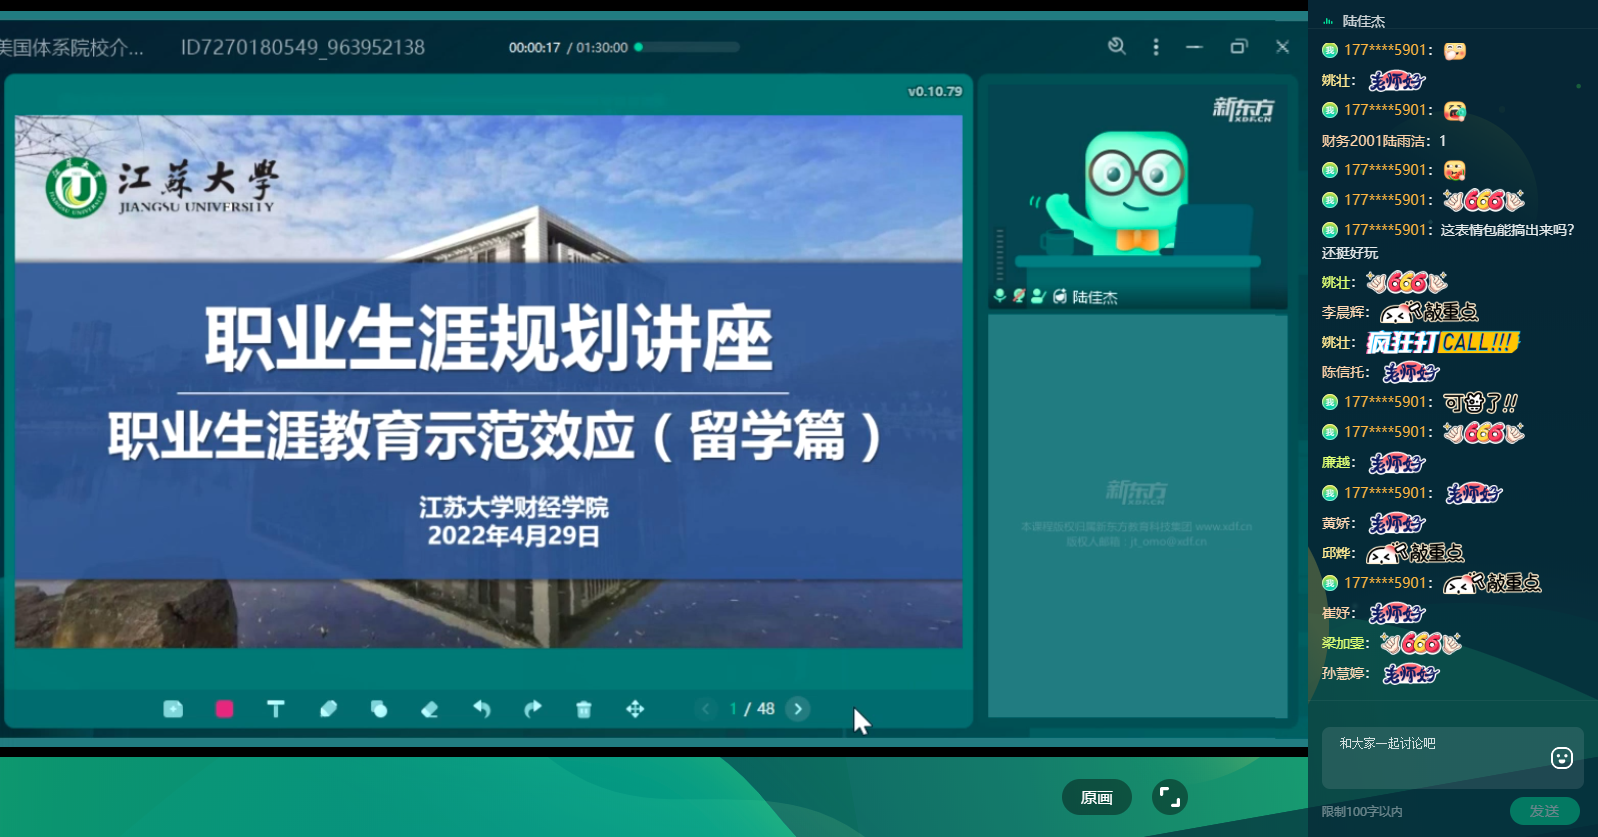Screen dimensions: 1598x837
Task: Open the network diagnostics tool icon
Action: point(1117,46)
